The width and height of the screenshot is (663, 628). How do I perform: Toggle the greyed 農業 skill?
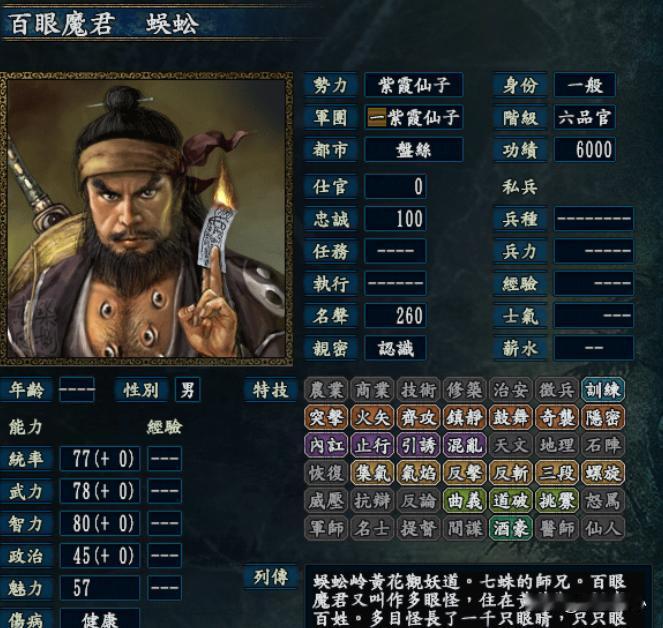[326, 390]
